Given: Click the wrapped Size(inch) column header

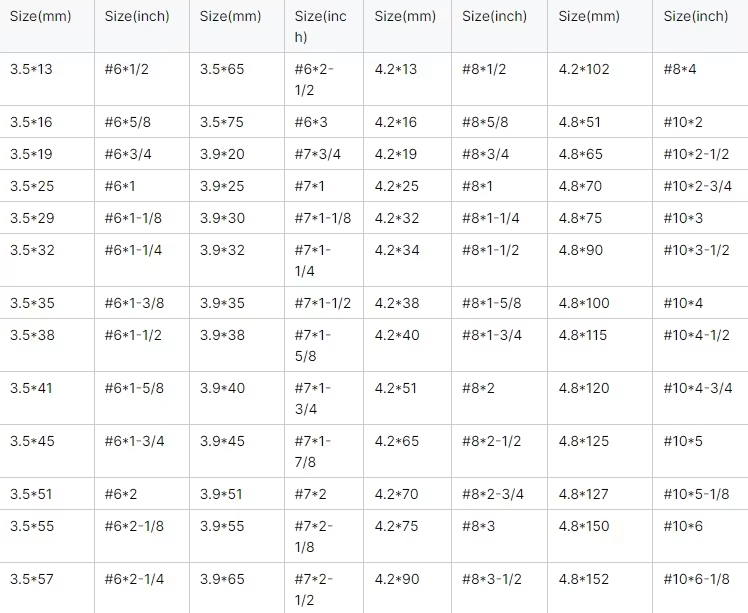Looking at the screenshot, I should [x=322, y=26].
